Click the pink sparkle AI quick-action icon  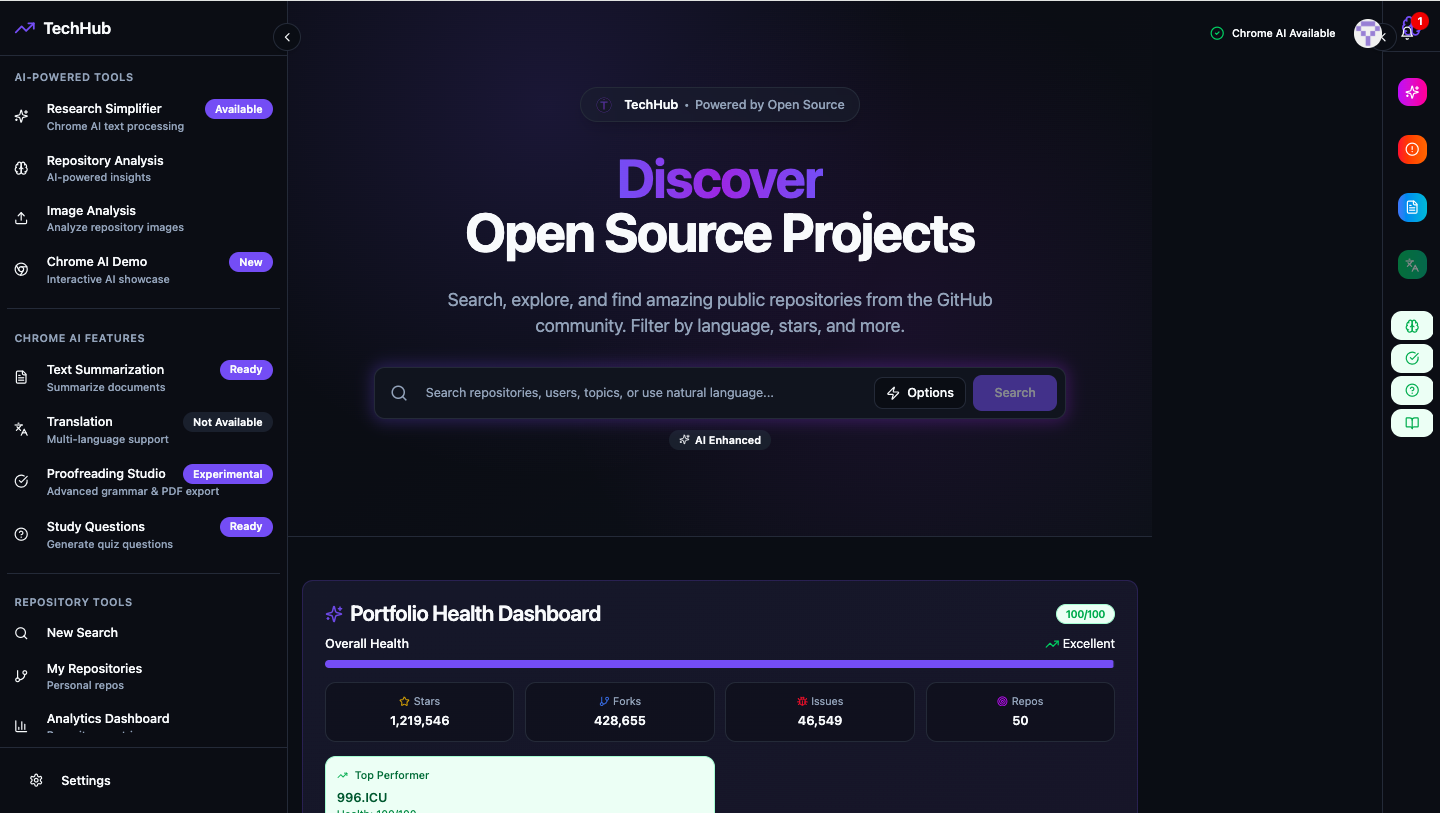pos(1412,92)
